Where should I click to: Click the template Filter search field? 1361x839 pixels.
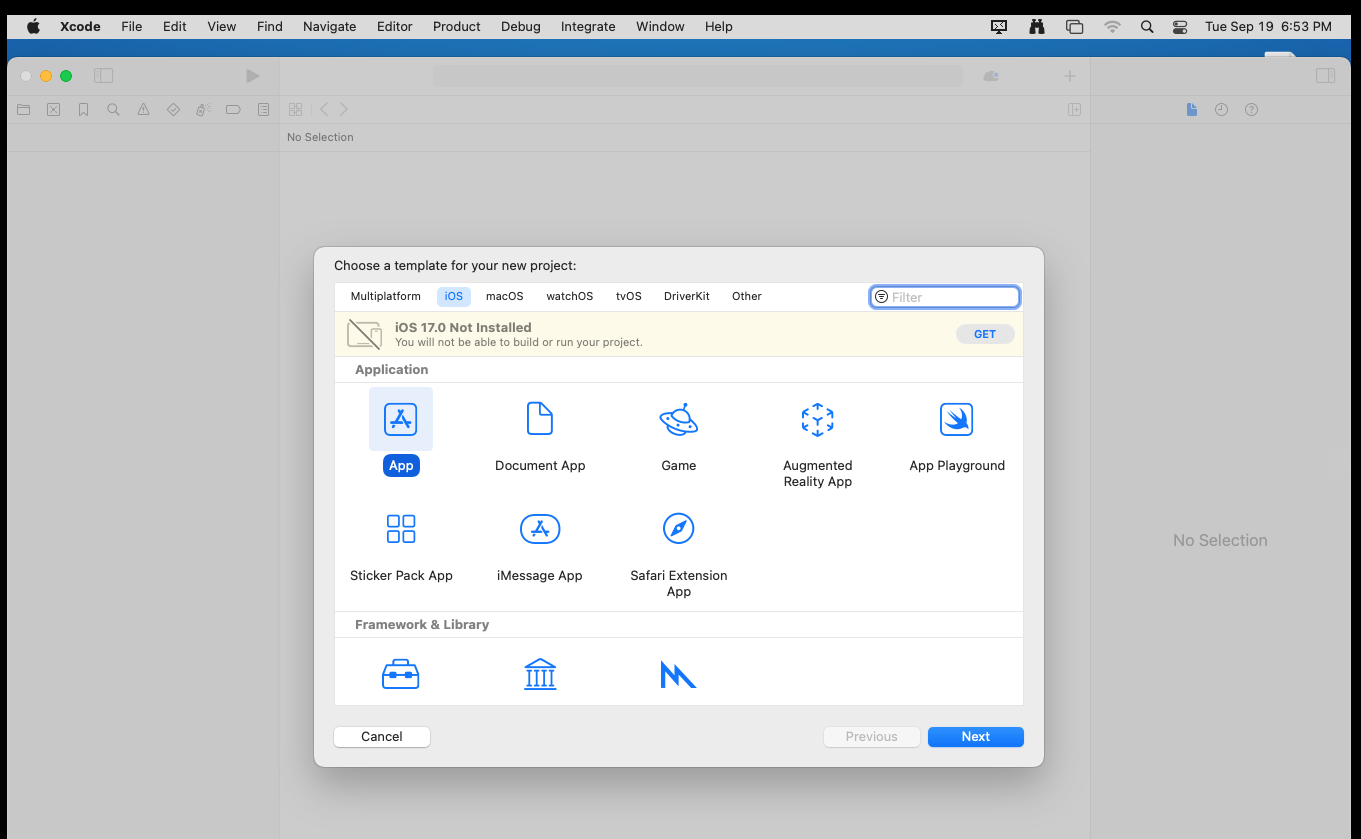[952, 297]
